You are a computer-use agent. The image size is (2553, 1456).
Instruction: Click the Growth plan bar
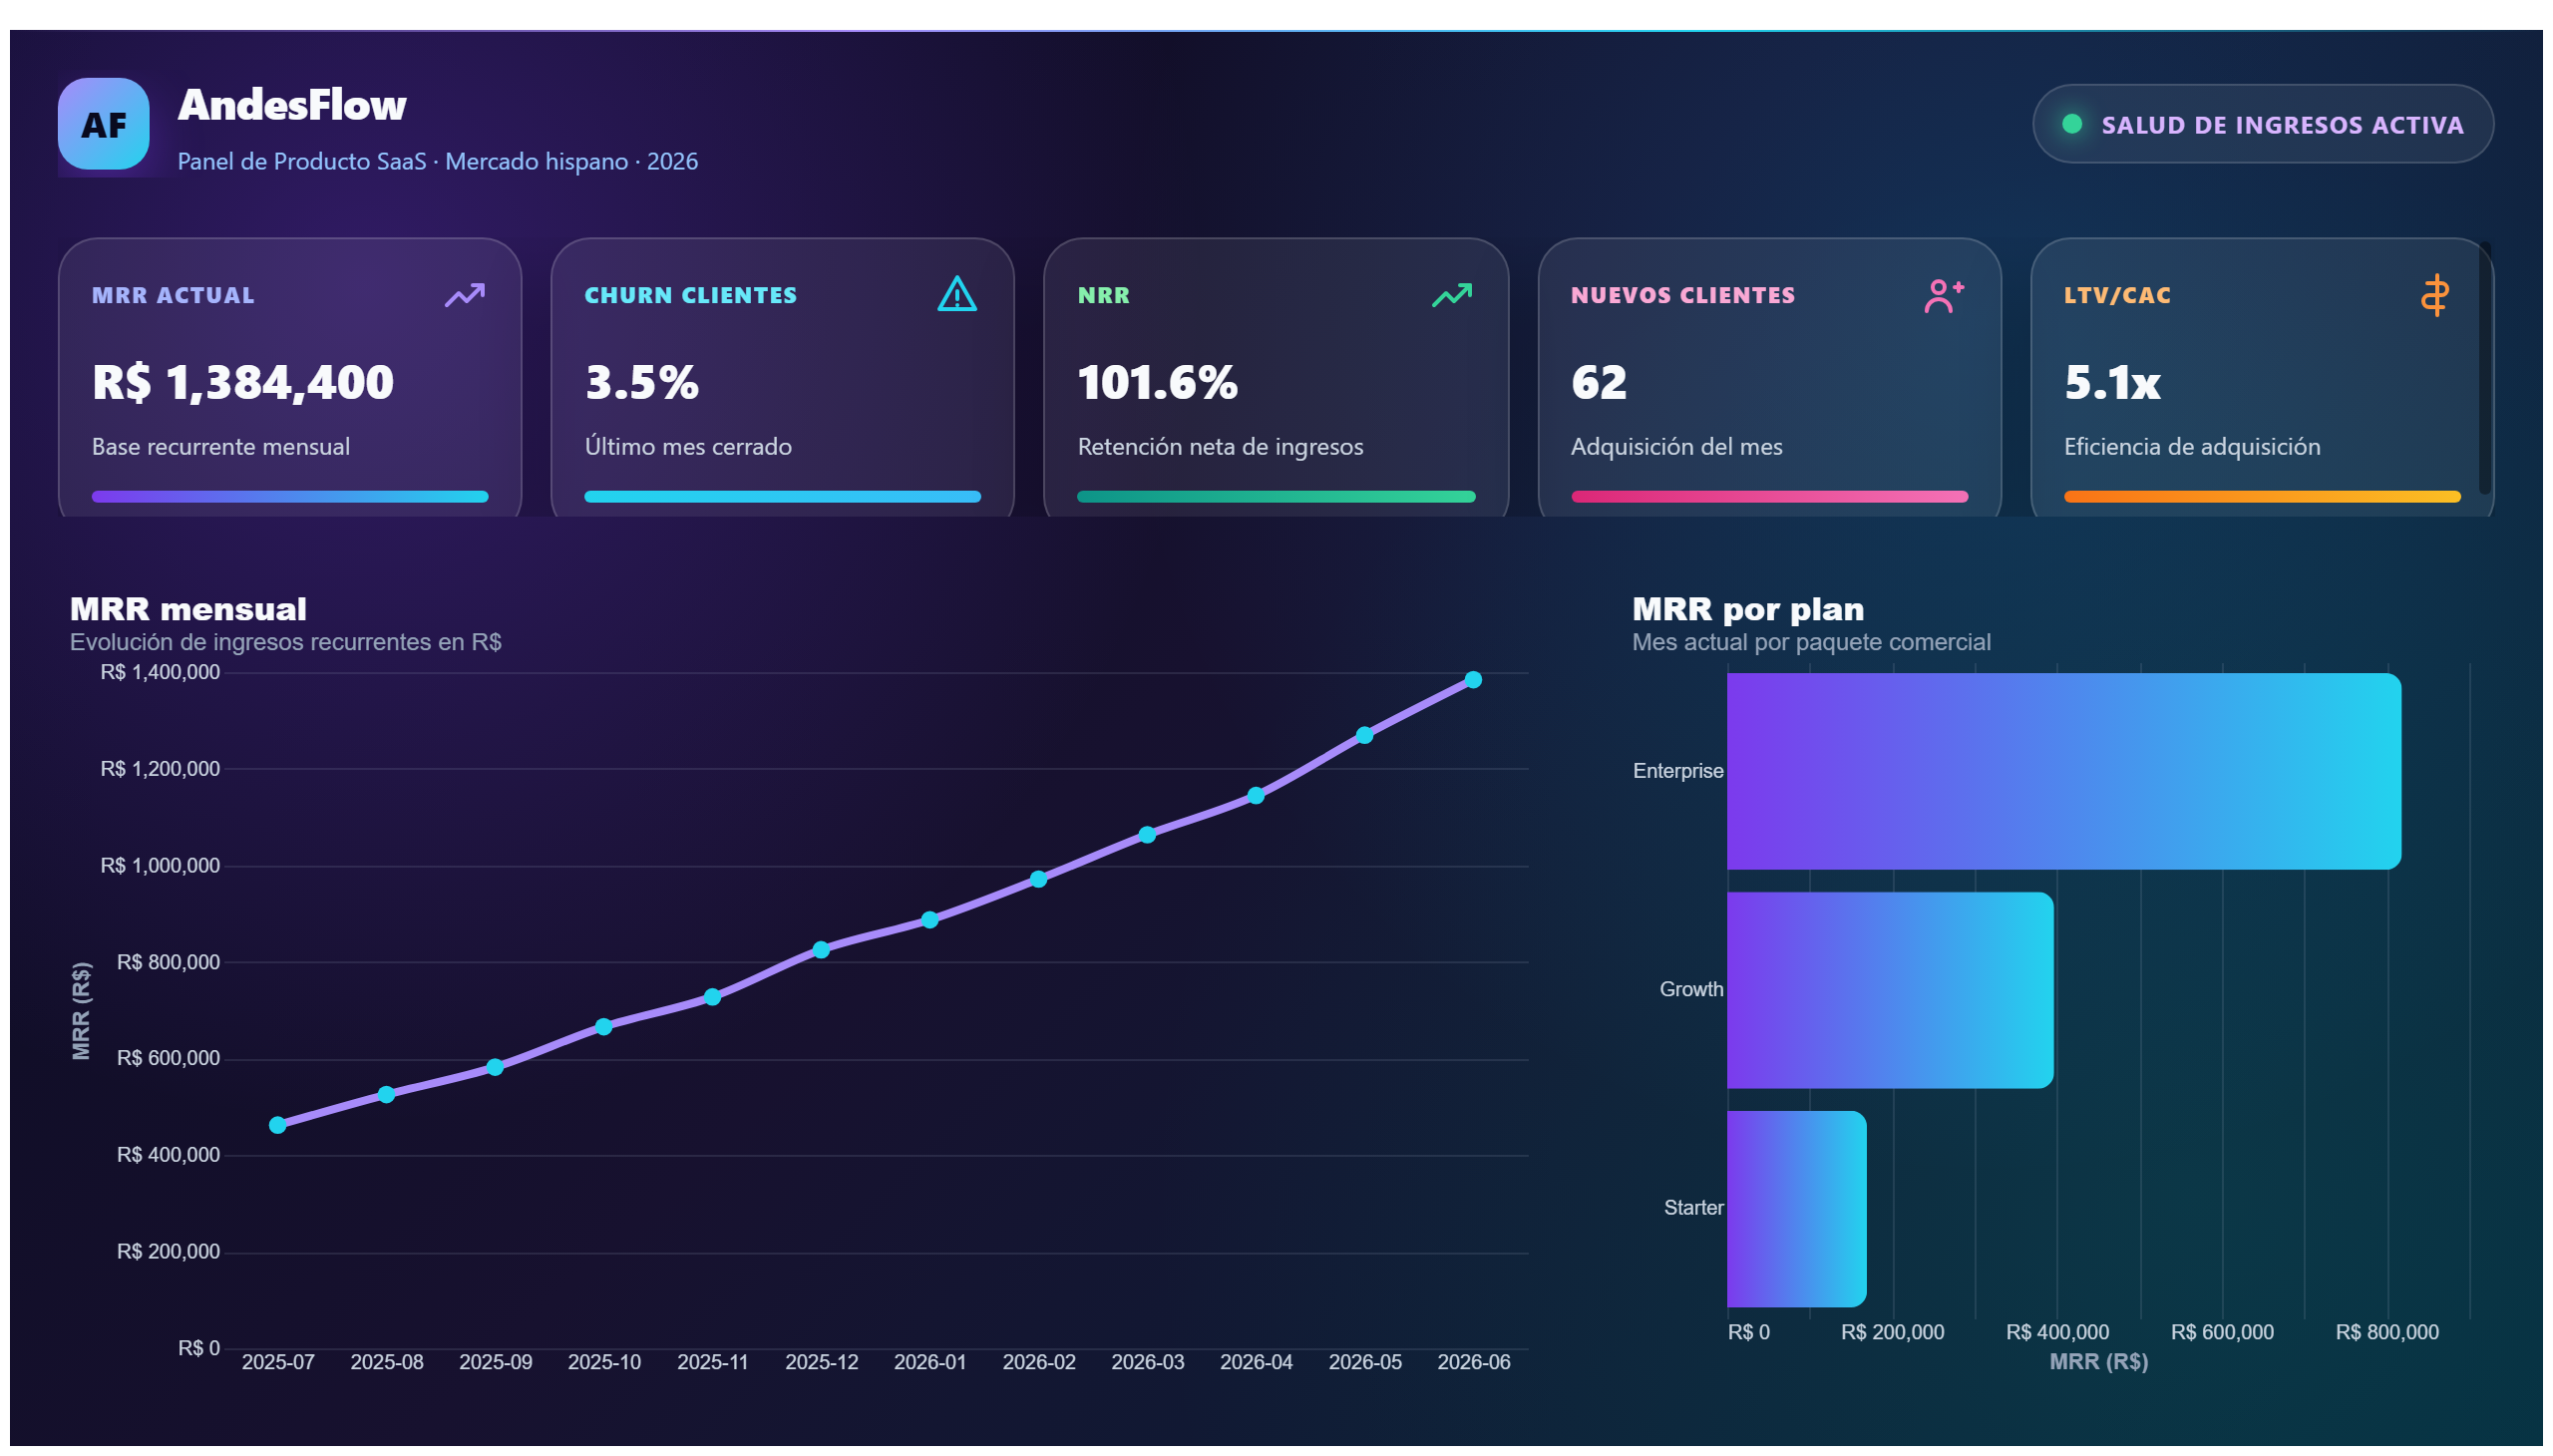tap(1890, 990)
